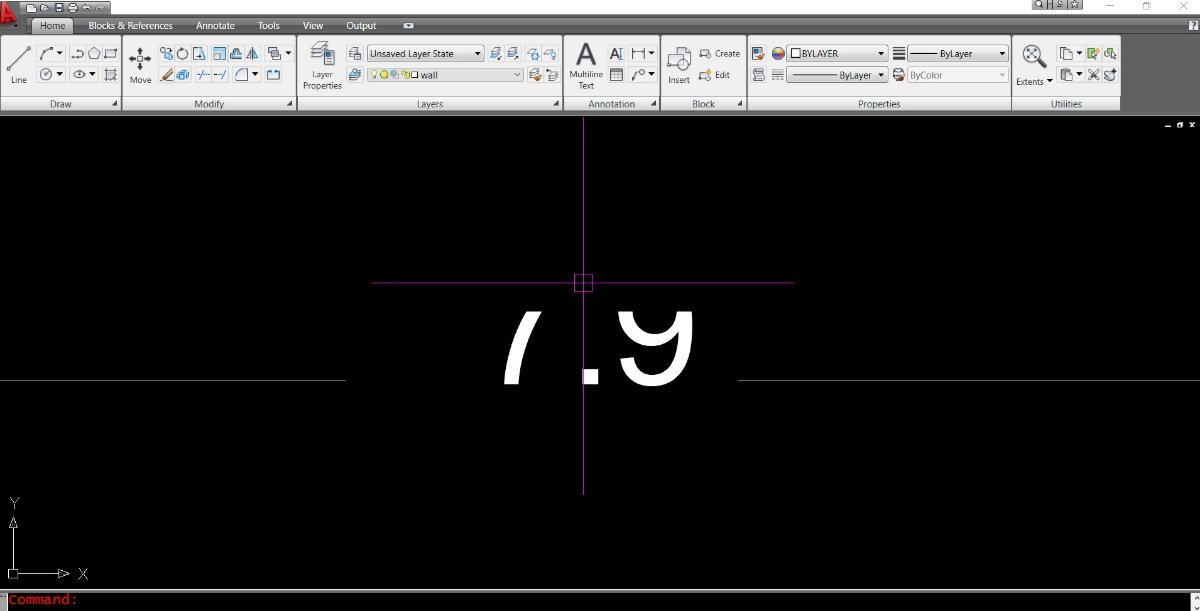This screenshot has width=1200, height=611.
Task: Expand the Arc tool dropdown arrow
Action: [60, 54]
